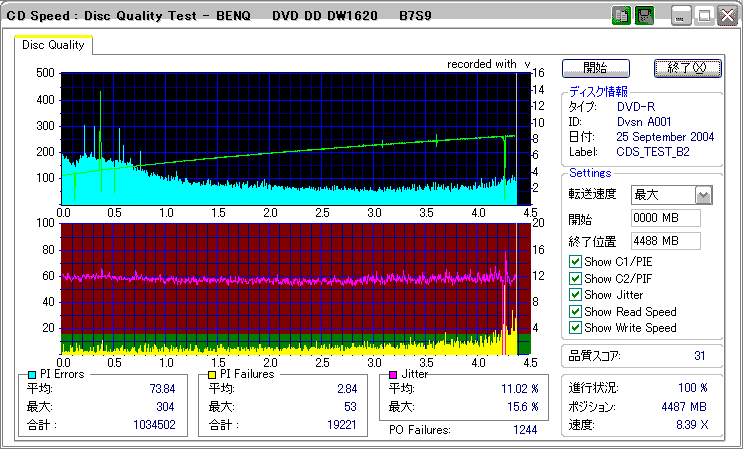Click the yellow PI Failures legend square
Image resolution: width=743 pixels, height=449 pixels.
212,375
